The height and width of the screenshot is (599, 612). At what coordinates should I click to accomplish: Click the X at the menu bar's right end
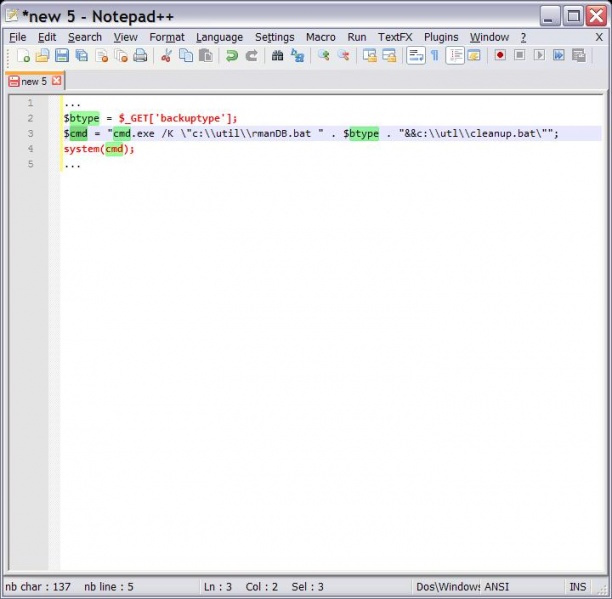pos(599,37)
